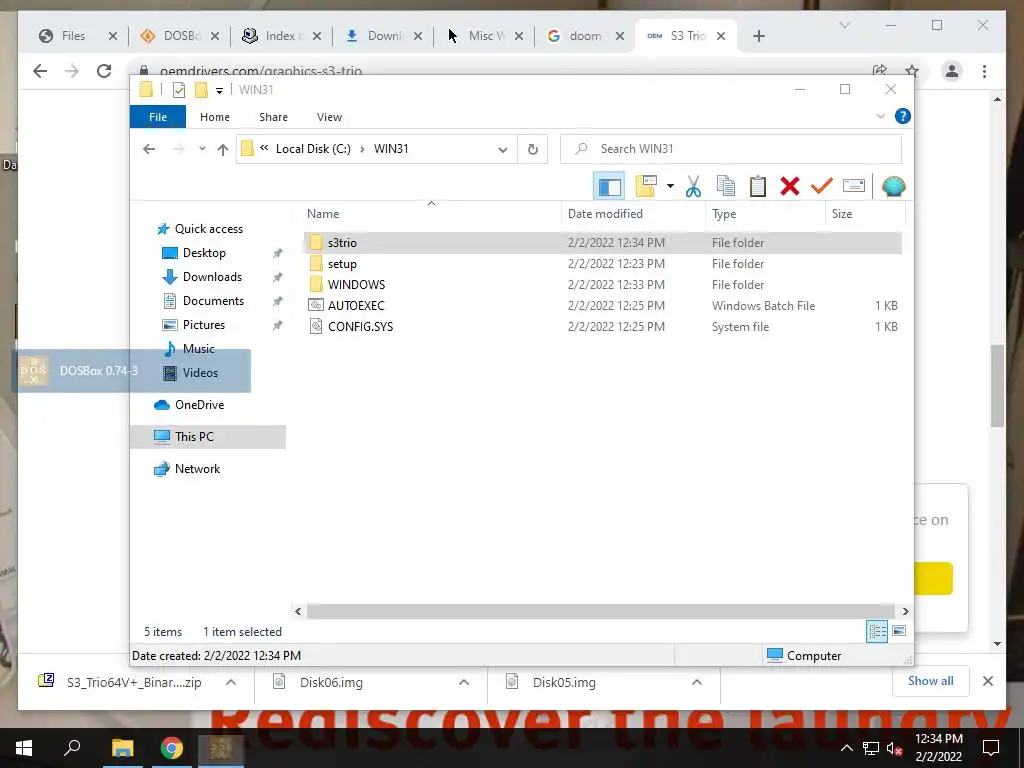Click the folder options toolbar icon
Viewport: 1024px width, 768px height.
click(x=646, y=187)
